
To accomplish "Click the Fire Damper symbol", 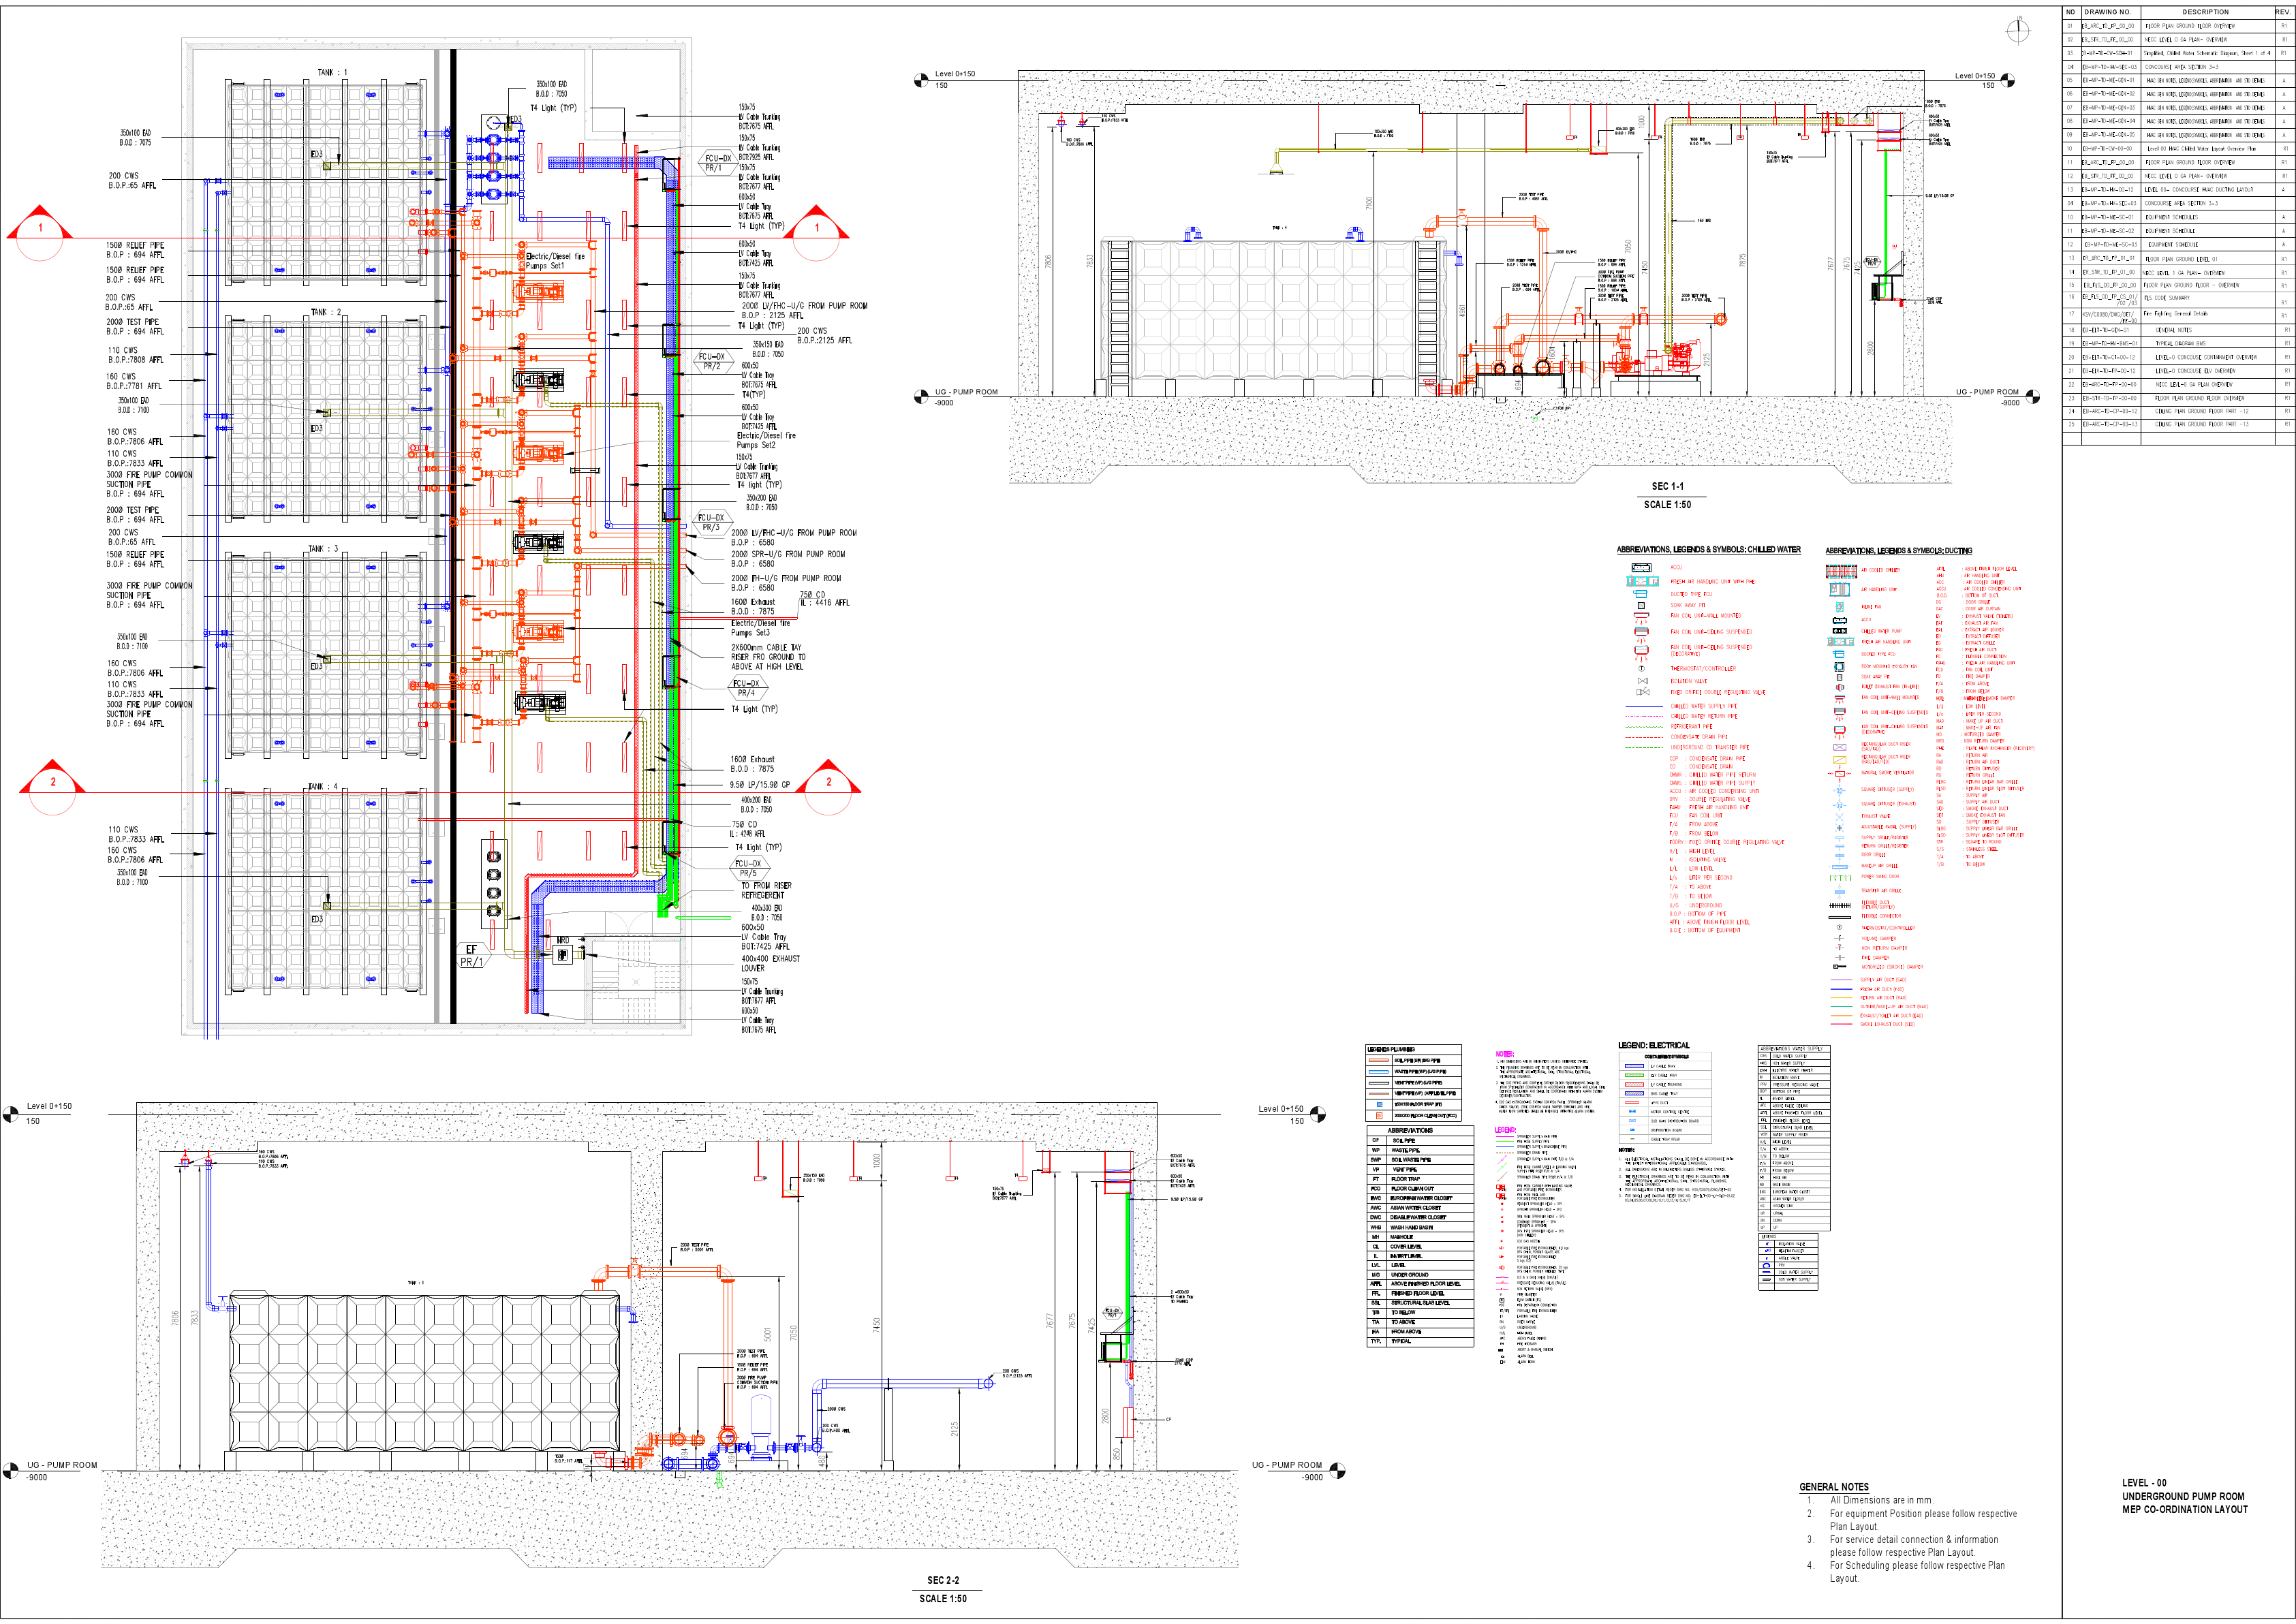I will click(x=1840, y=958).
